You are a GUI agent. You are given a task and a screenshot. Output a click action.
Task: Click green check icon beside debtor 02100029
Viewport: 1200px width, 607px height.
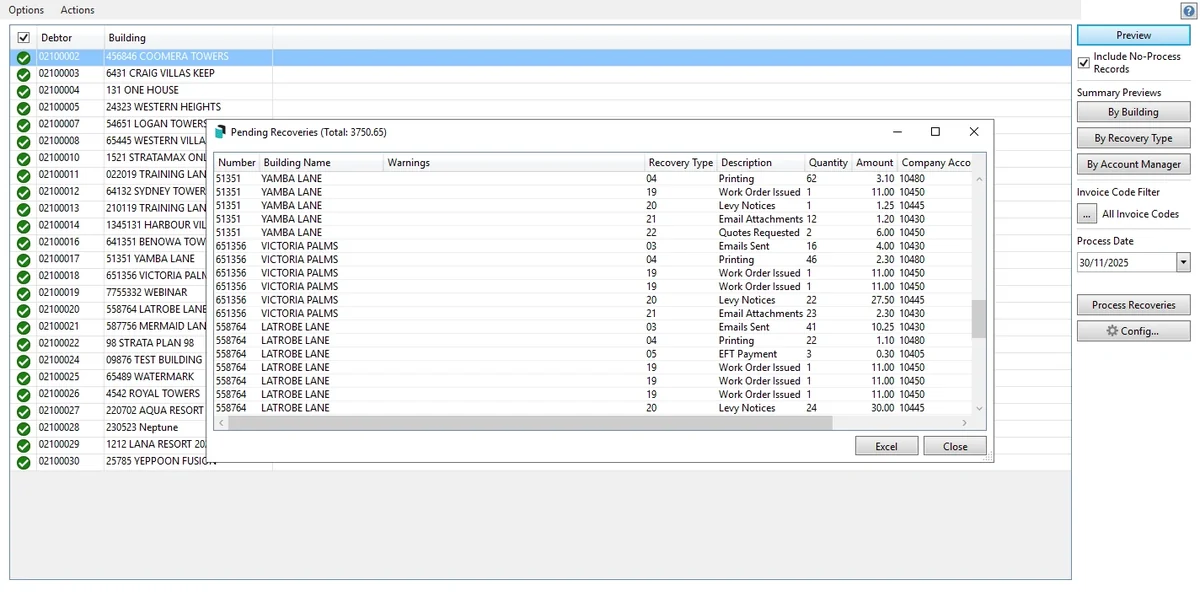[x=23, y=445]
